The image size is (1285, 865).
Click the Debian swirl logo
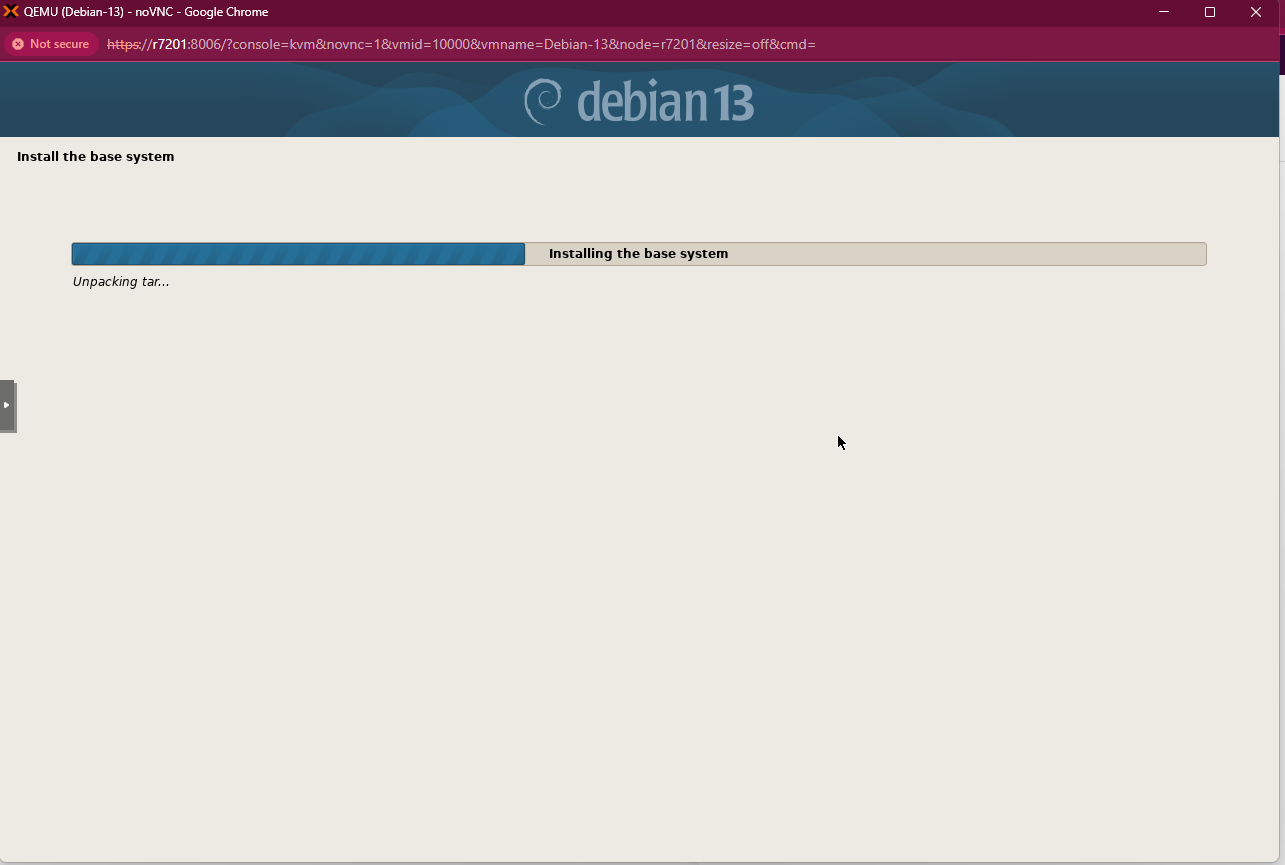[543, 101]
